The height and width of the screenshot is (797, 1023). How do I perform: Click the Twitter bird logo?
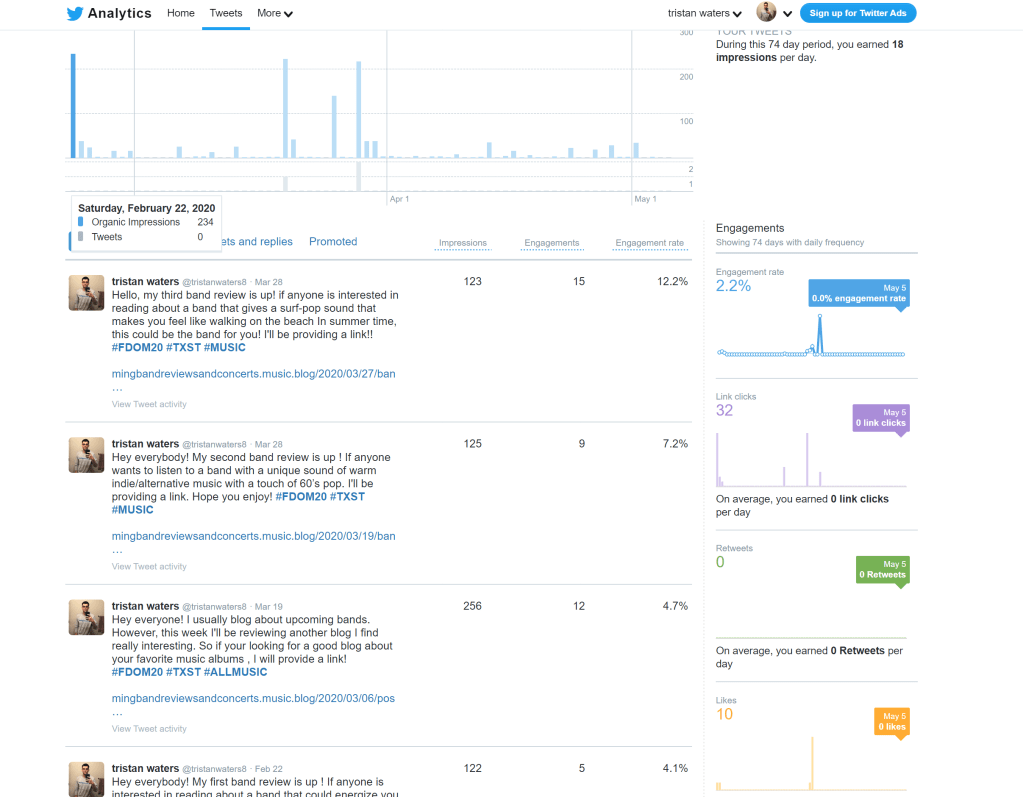pos(75,14)
